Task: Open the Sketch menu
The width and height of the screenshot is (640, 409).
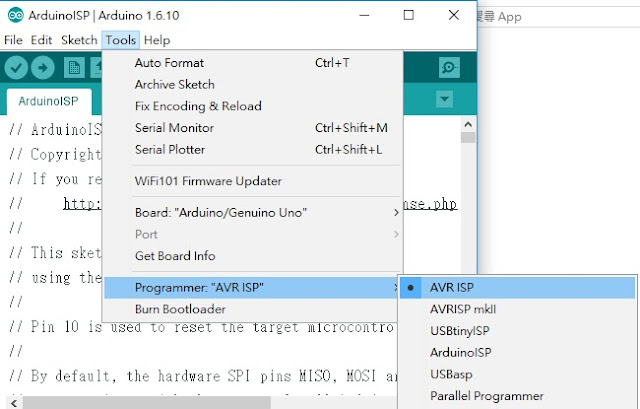Action: click(x=79, y=40)
